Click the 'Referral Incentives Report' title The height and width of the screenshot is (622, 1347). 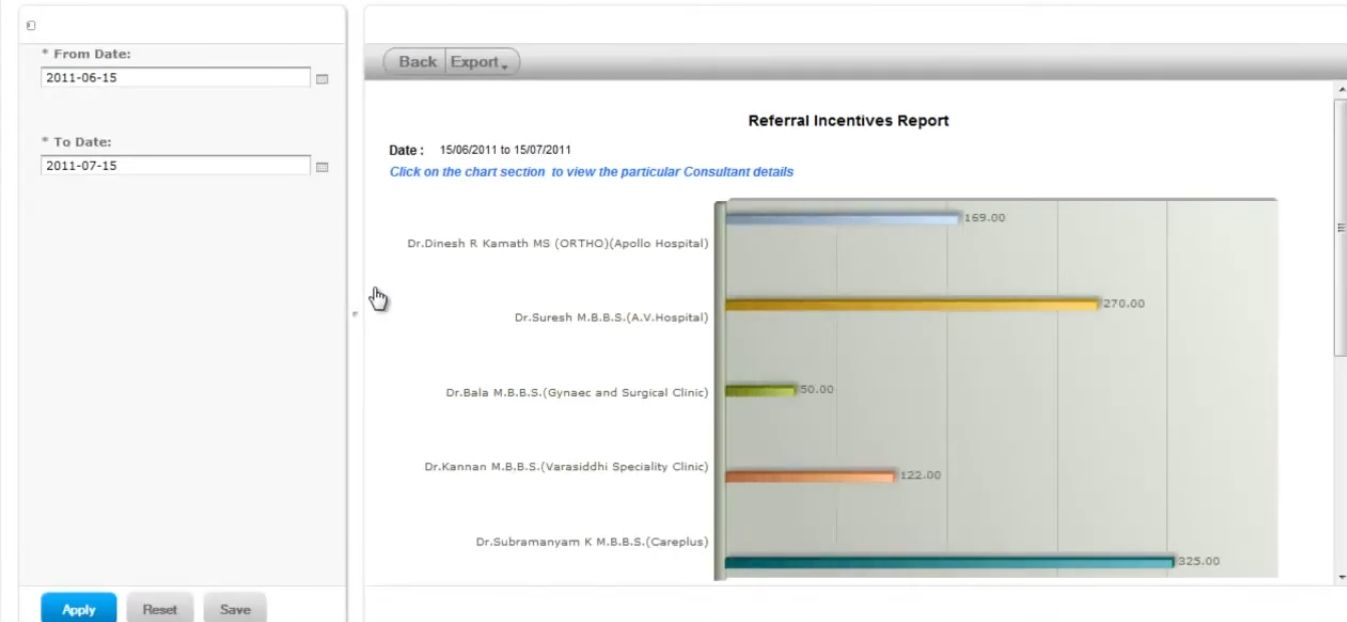pos(848,121)
